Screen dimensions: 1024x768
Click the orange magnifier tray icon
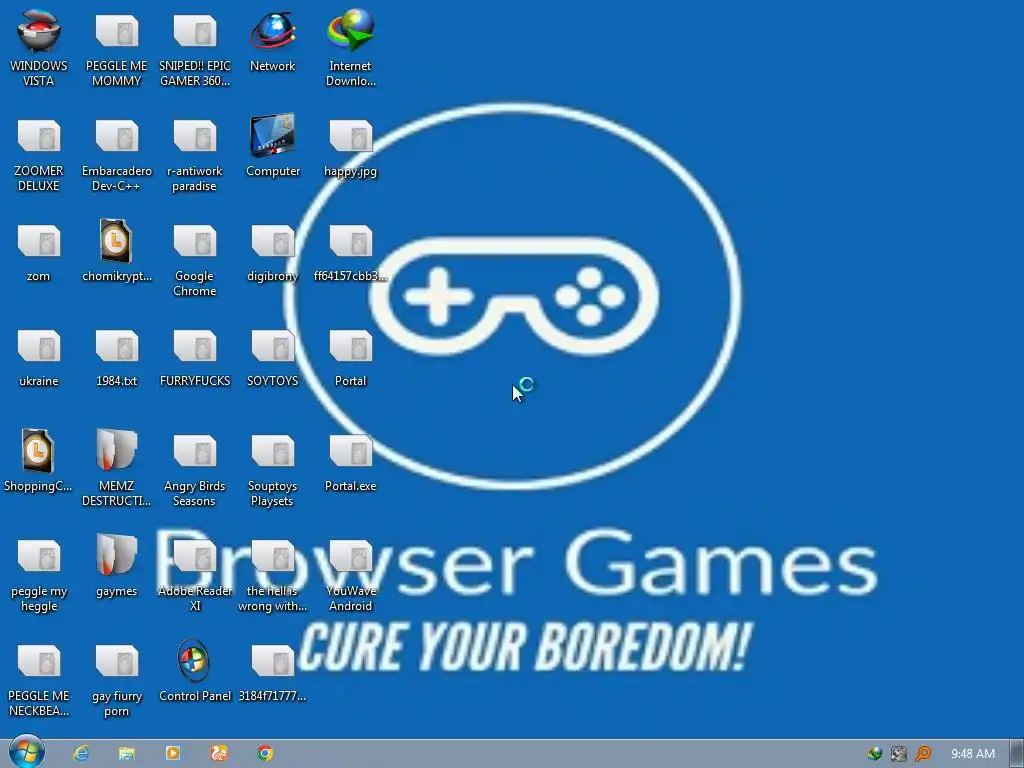(x=923, y=754)
